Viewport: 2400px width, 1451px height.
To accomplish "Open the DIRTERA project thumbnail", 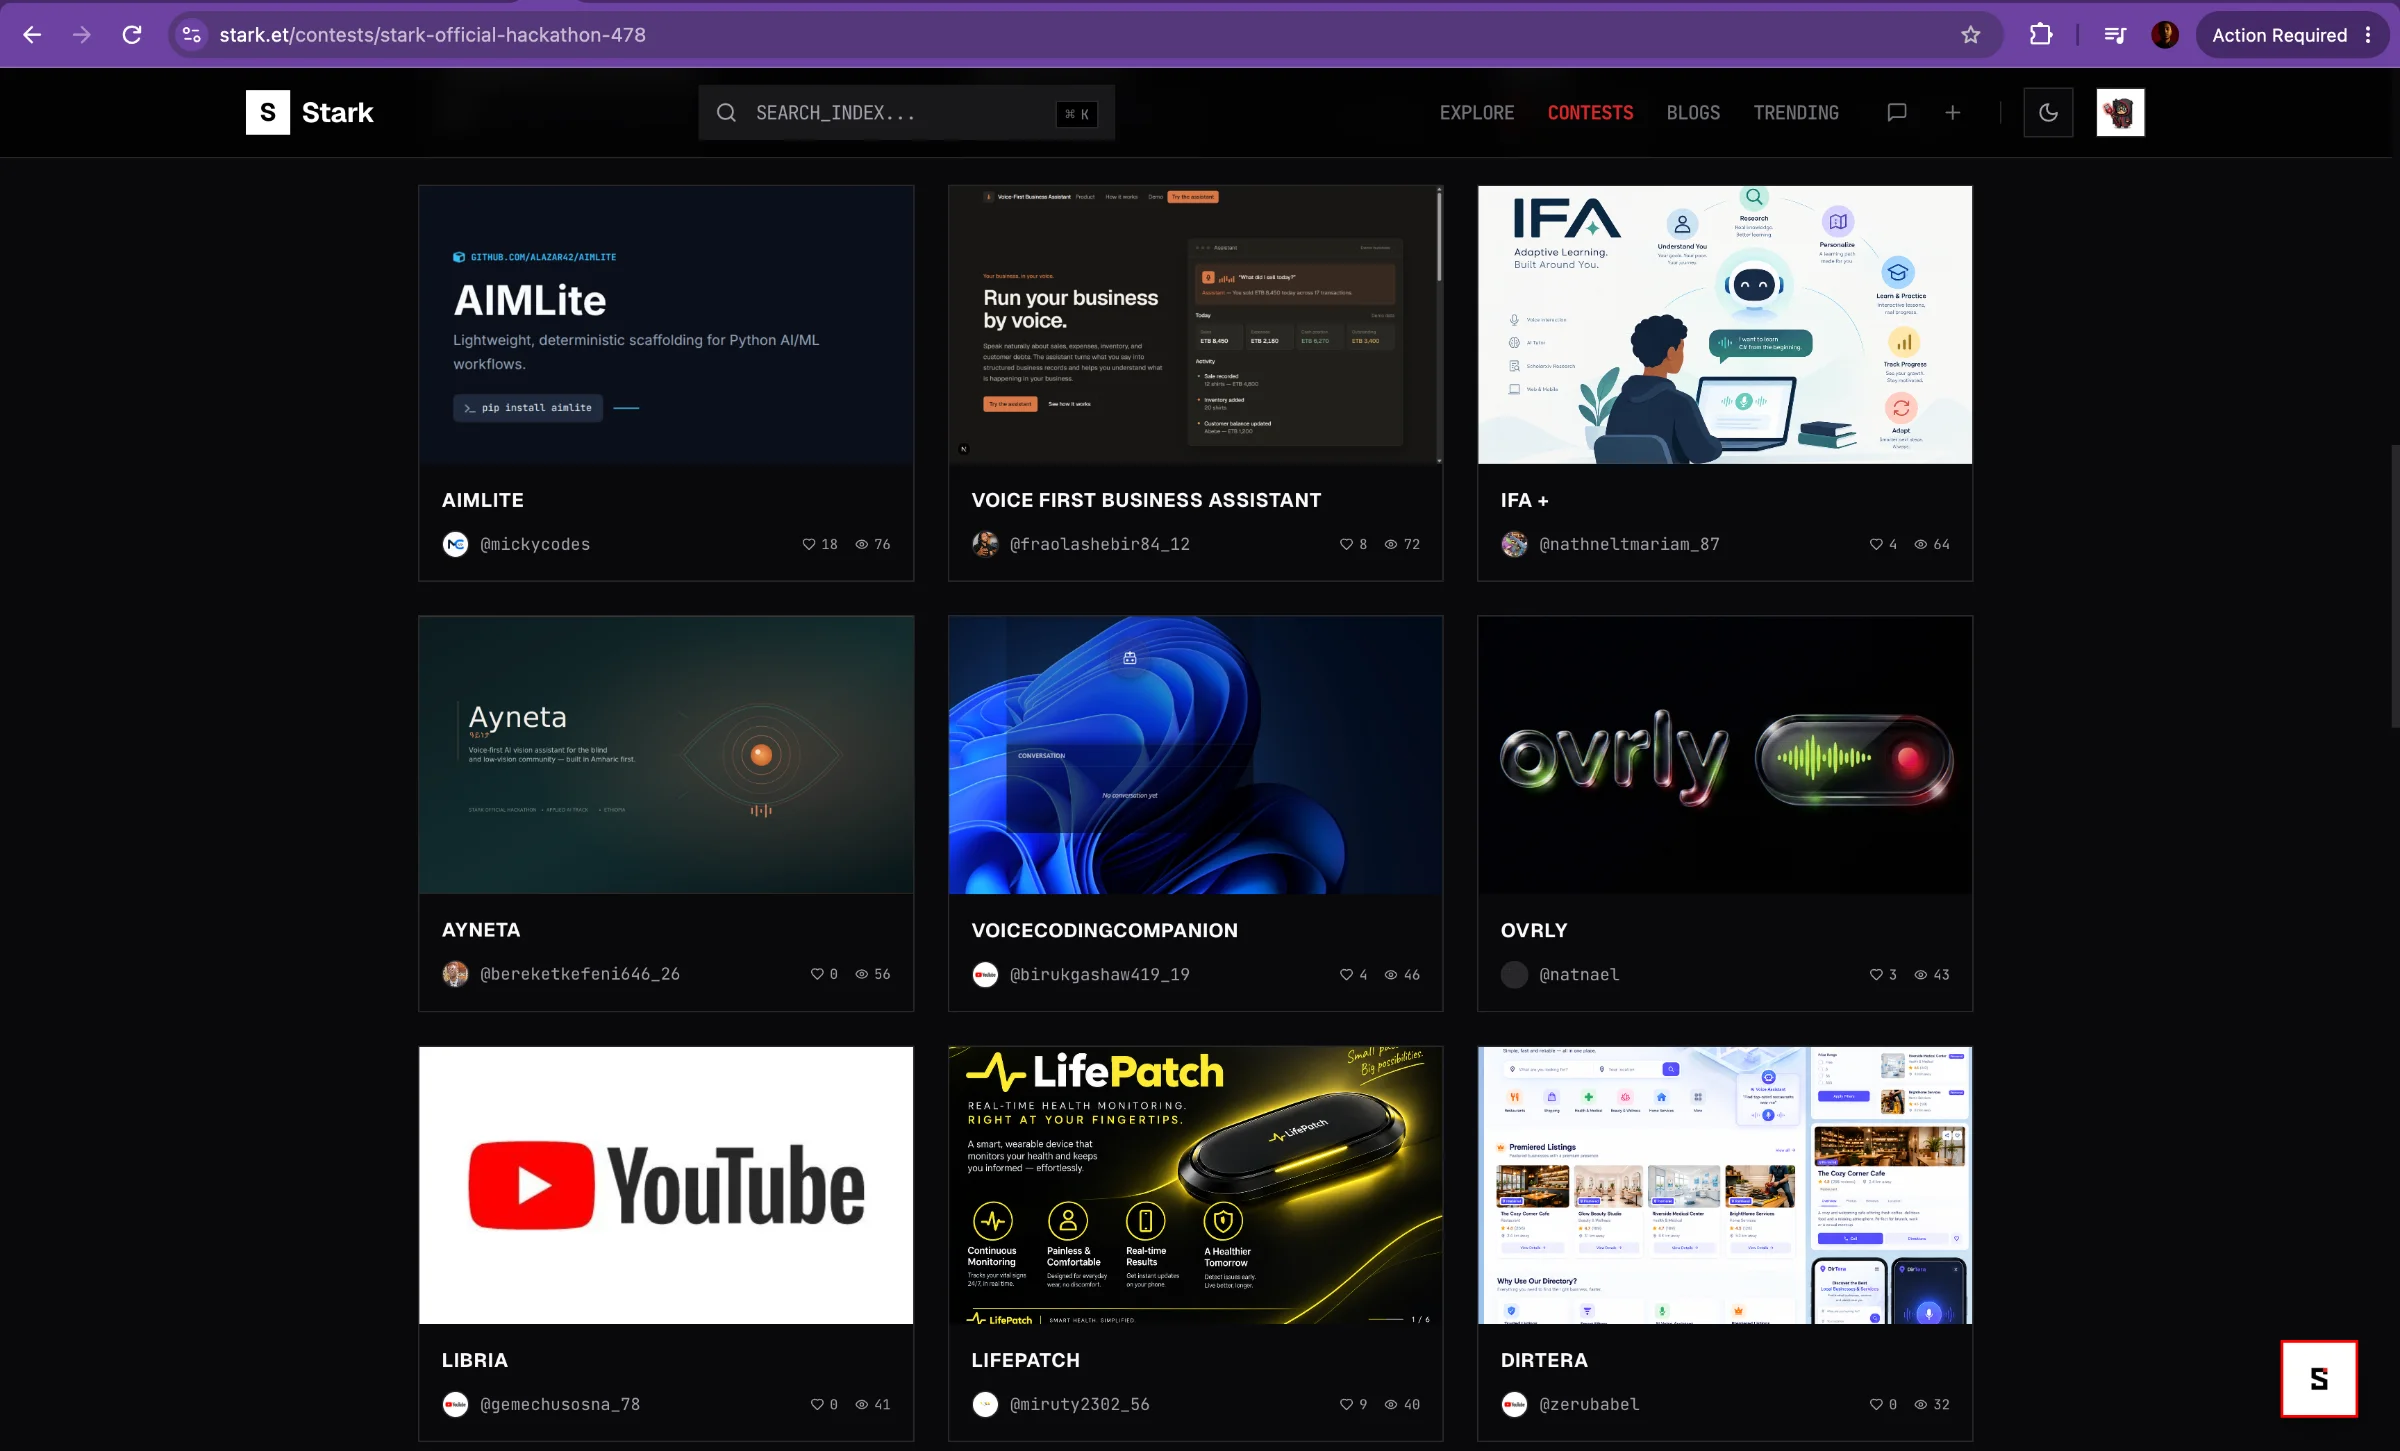I will click(1725, 1185).
